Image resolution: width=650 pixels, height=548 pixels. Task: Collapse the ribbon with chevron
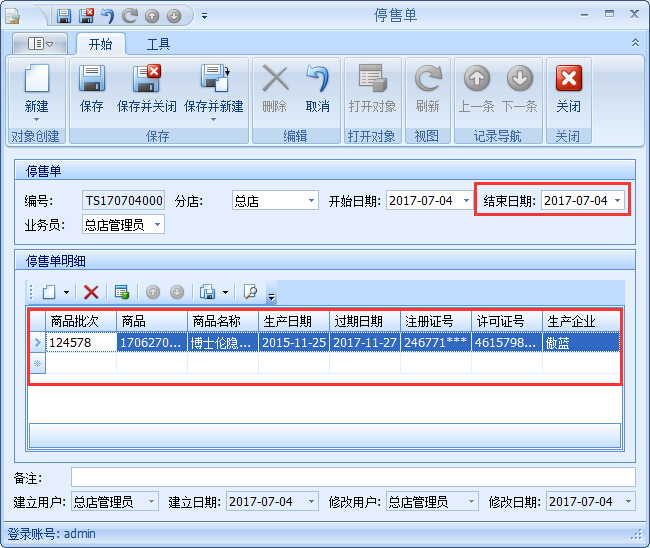click(635, 43)
